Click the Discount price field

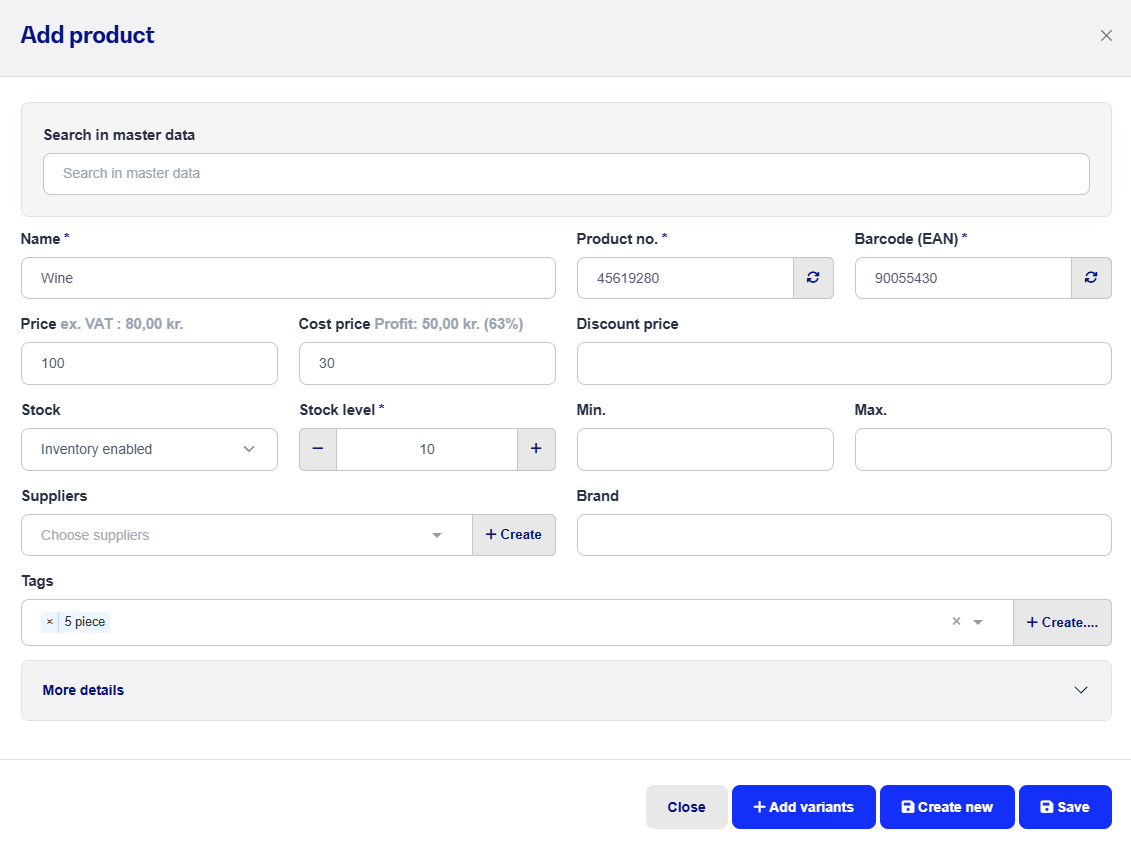click(x=844, y=364)
